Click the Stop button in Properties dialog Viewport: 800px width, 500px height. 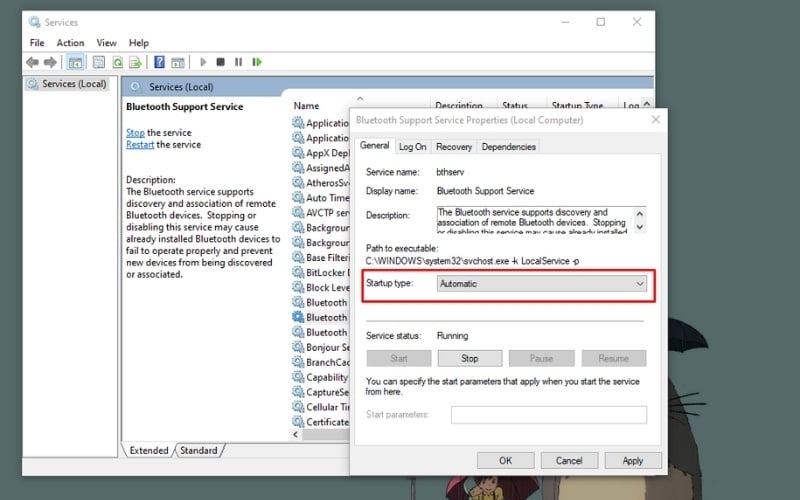[x=469, y=358]
